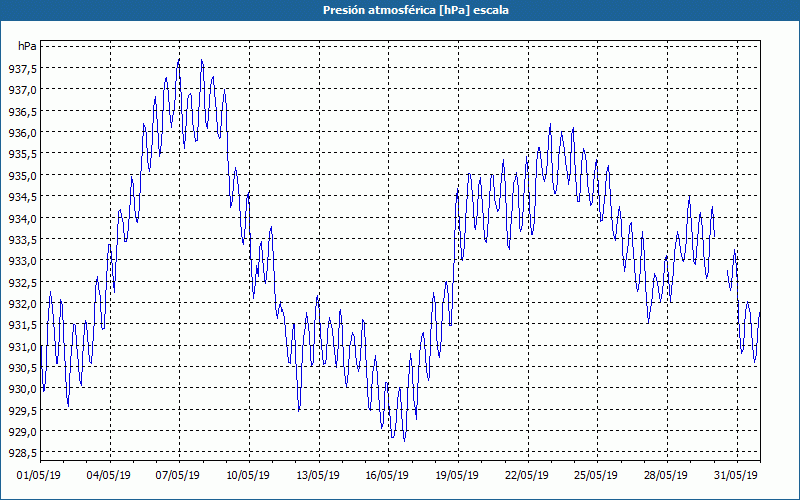This screenshot has height=500, width=800.
Task: Select the 934,0 y-axis value
Action: 22,218
